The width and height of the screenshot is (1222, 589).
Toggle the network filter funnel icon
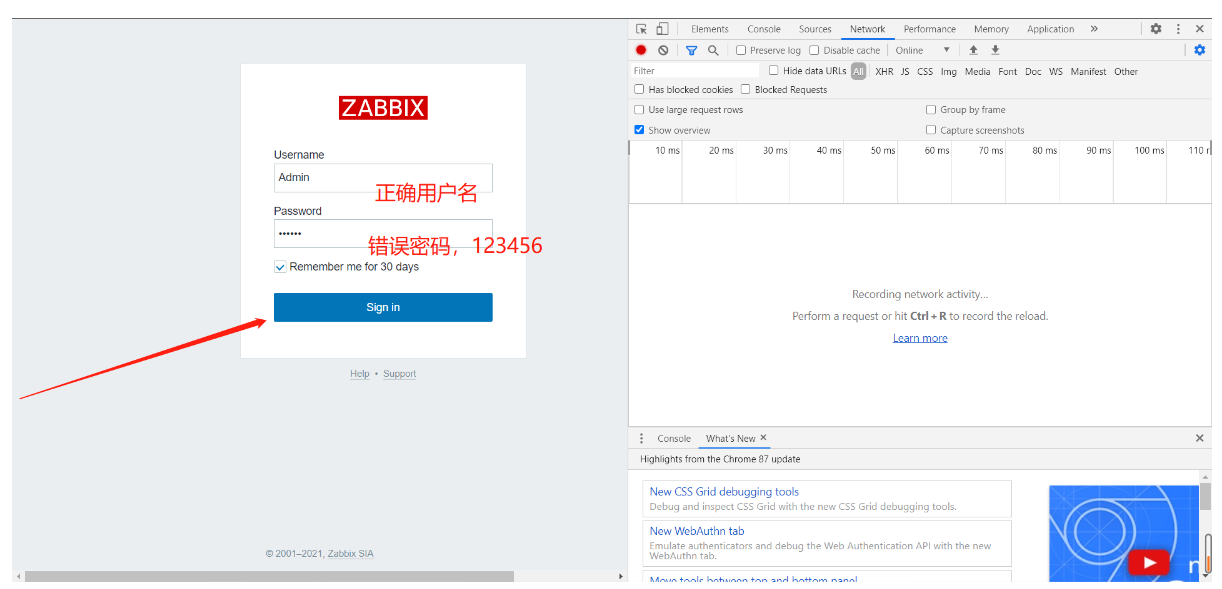691,50
